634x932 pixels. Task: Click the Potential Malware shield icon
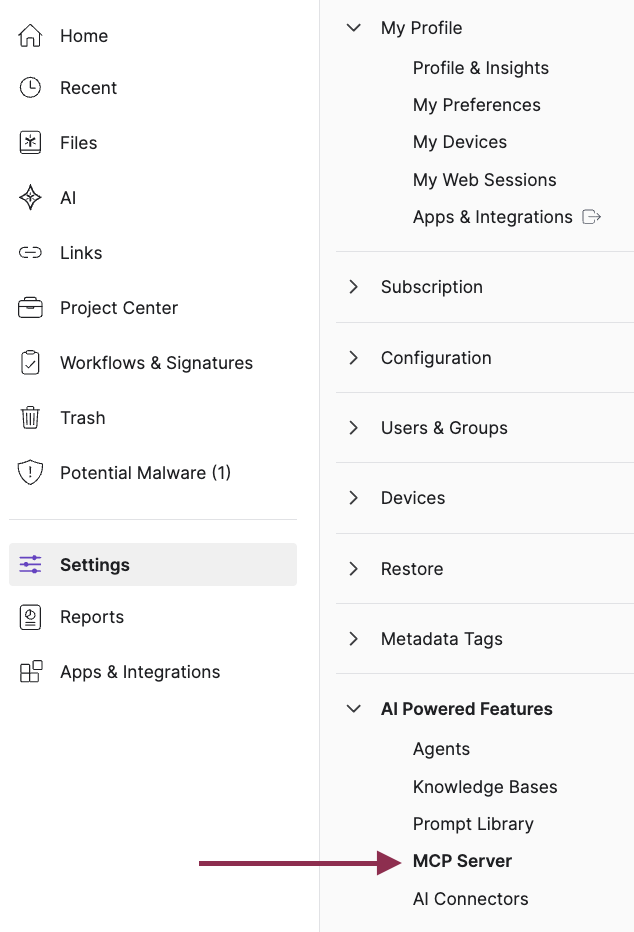click(30, 473)
